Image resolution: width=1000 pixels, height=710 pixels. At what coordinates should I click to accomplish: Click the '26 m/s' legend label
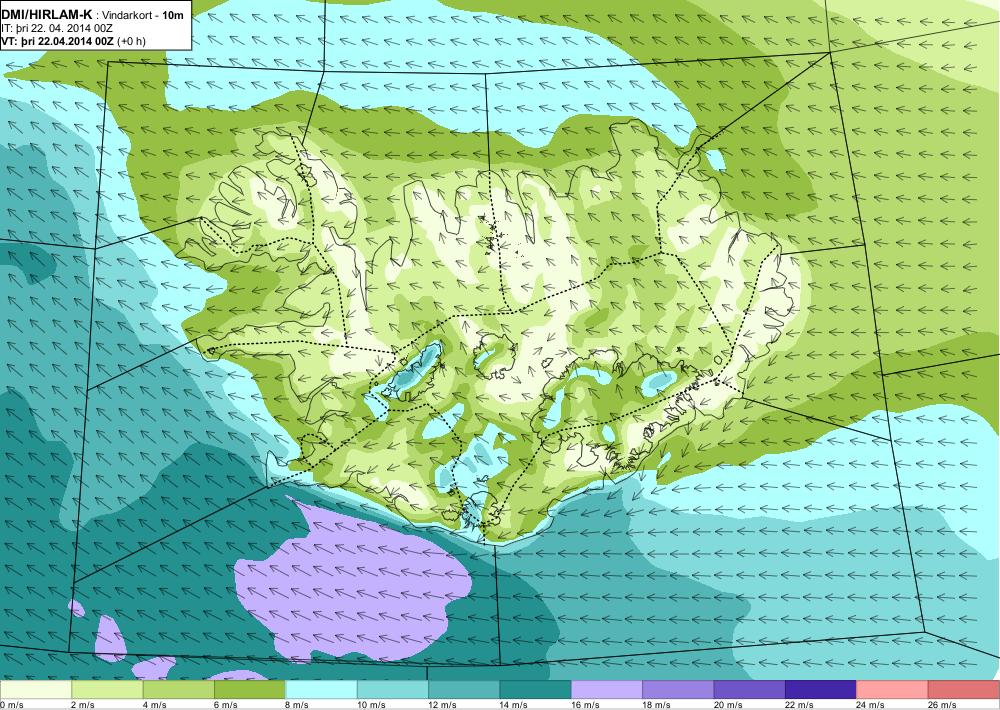943,705
